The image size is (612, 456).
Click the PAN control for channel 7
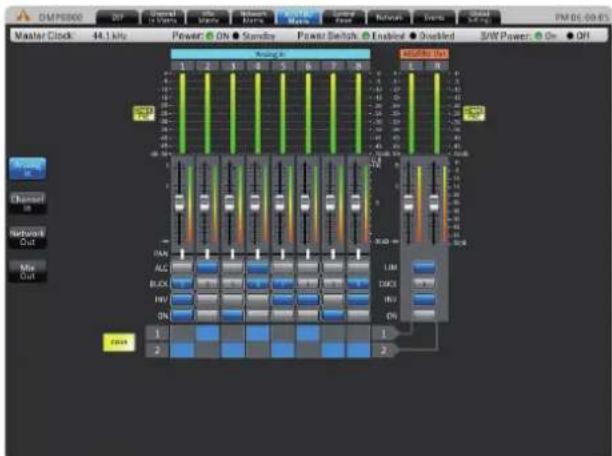click(333, 254)
